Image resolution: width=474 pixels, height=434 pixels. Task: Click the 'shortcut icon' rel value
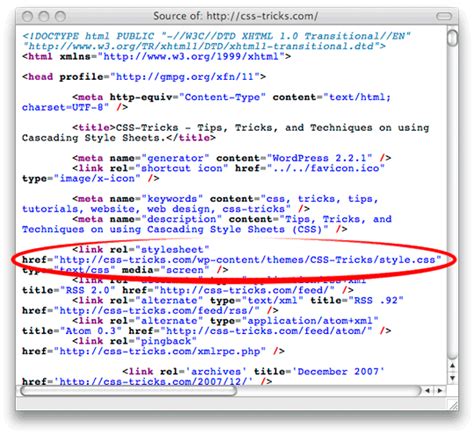tap(185, 168)
